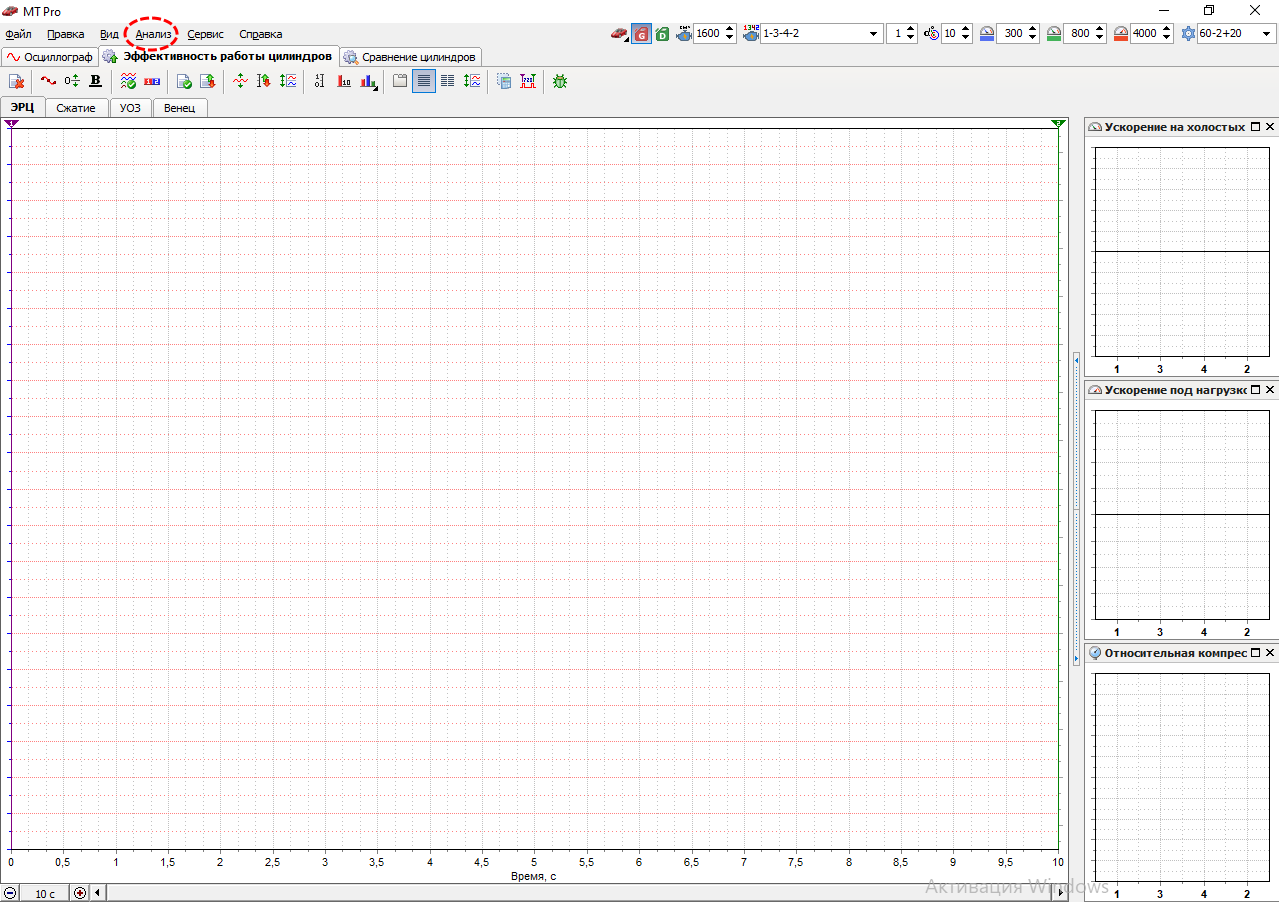Select the green D engine type button
This screenshot has height=902, width=1279.
662,34
